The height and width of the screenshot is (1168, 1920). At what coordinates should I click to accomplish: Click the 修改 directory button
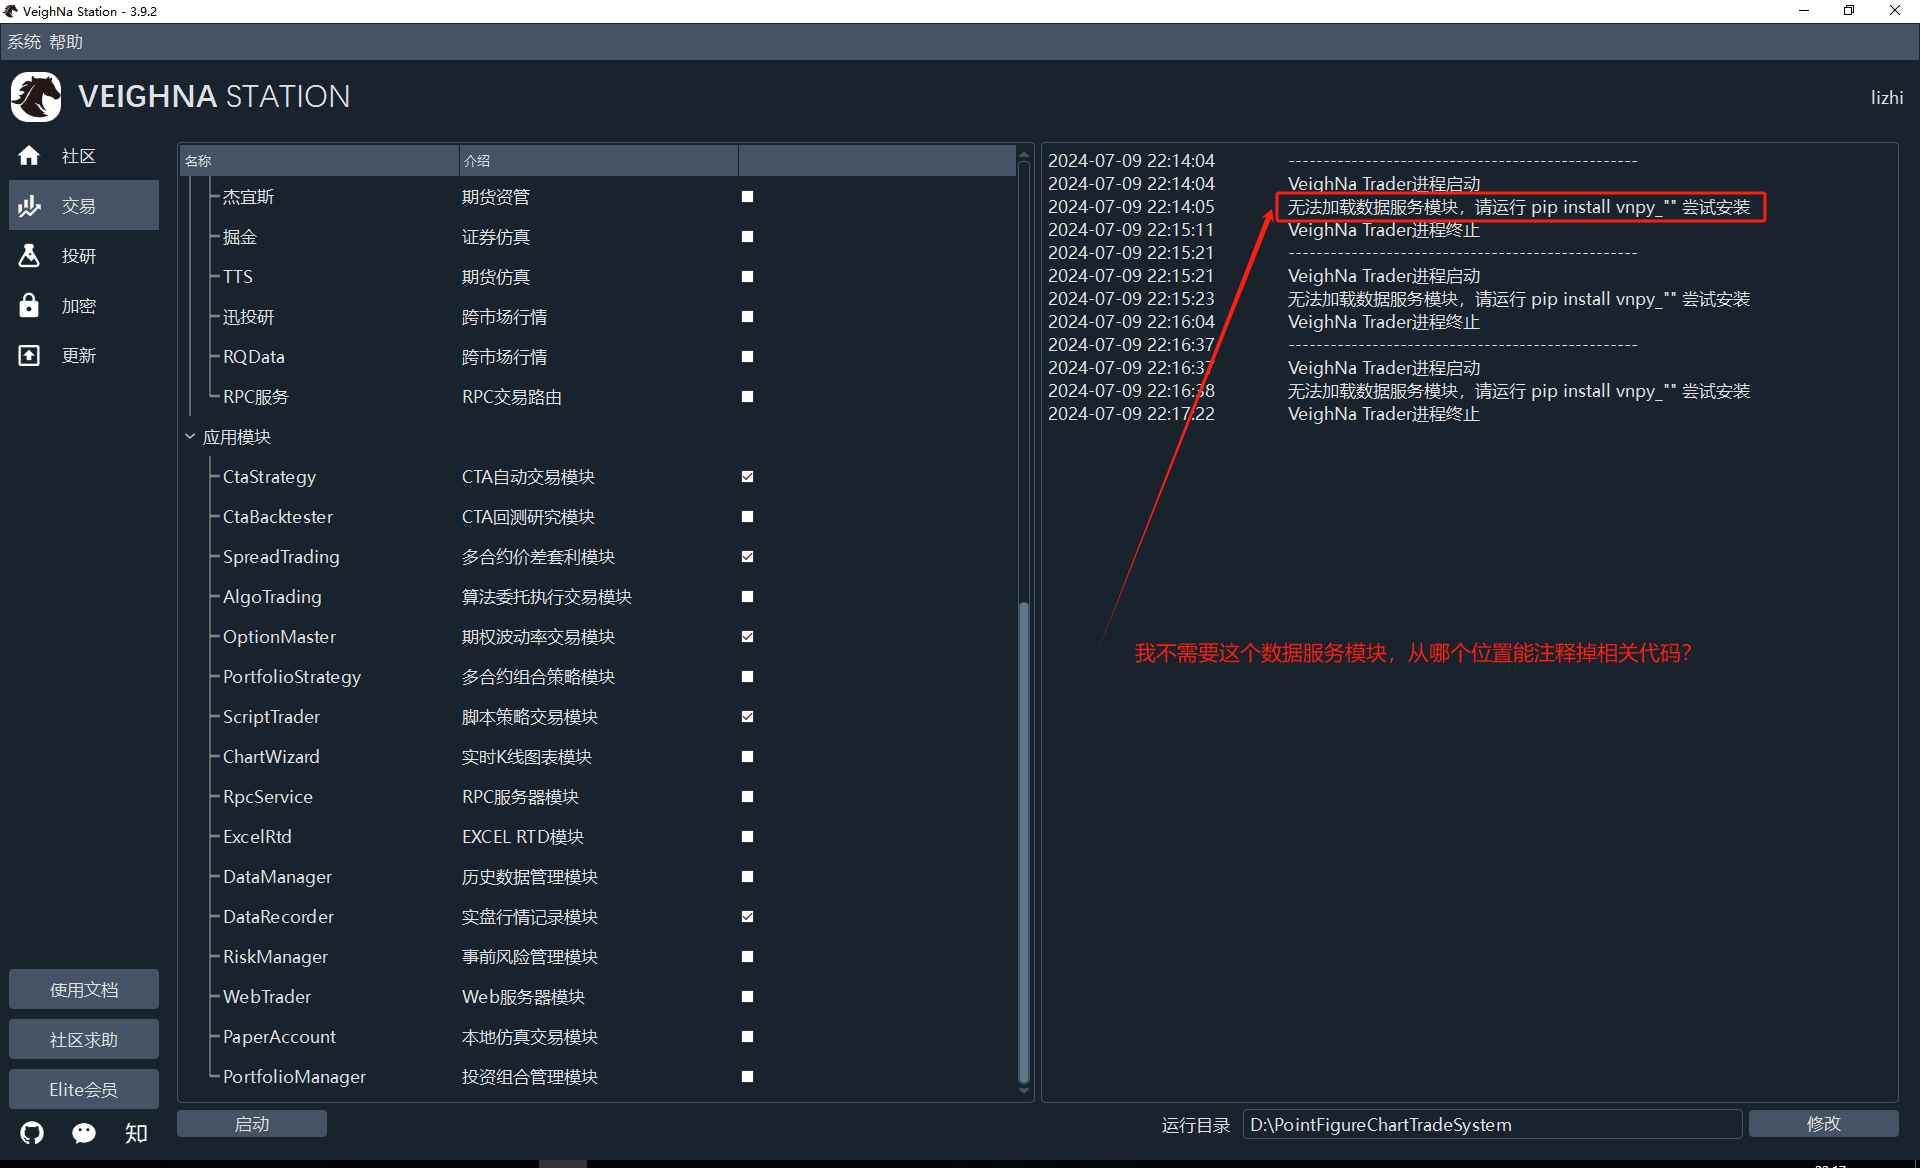click(x=1823, y=1124)
